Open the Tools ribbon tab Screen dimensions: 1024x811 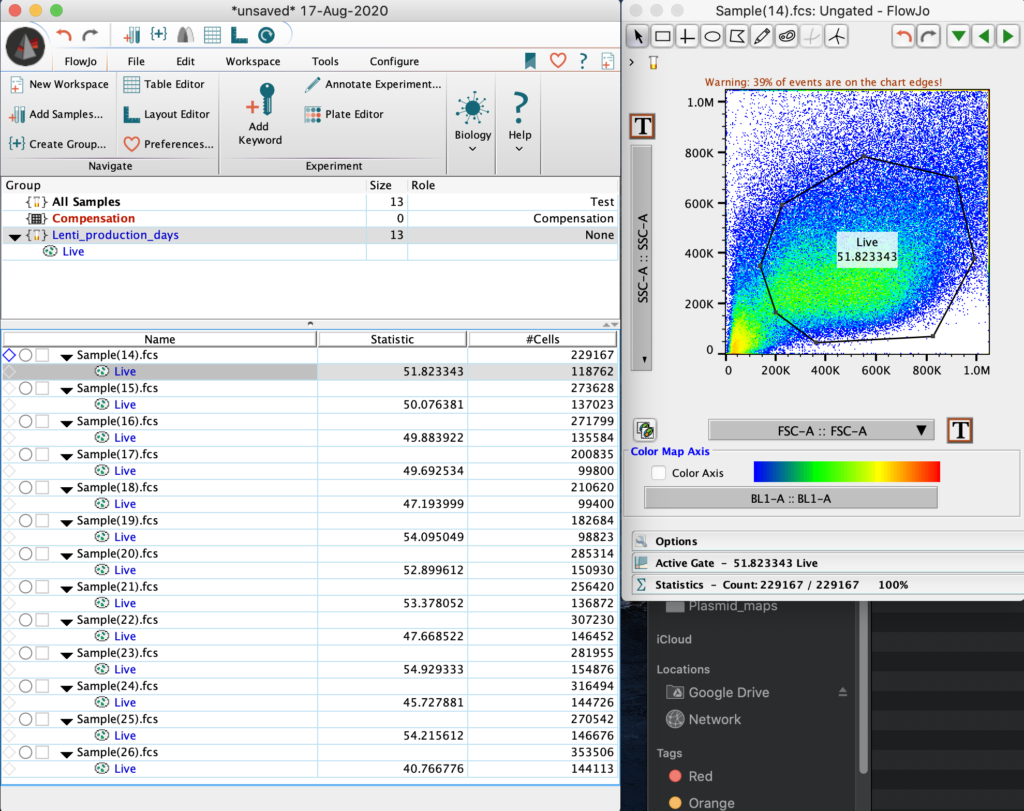pos(325,61)
